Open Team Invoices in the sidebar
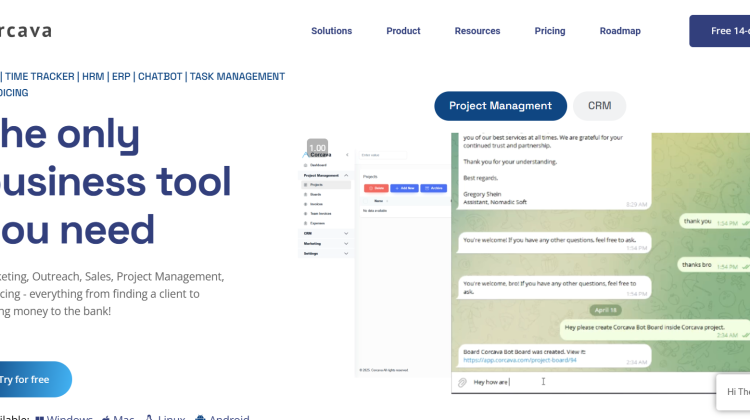Image resolution: width=750 pixels, height=420 pixels. pyautogui.click(x=318, y=214)
